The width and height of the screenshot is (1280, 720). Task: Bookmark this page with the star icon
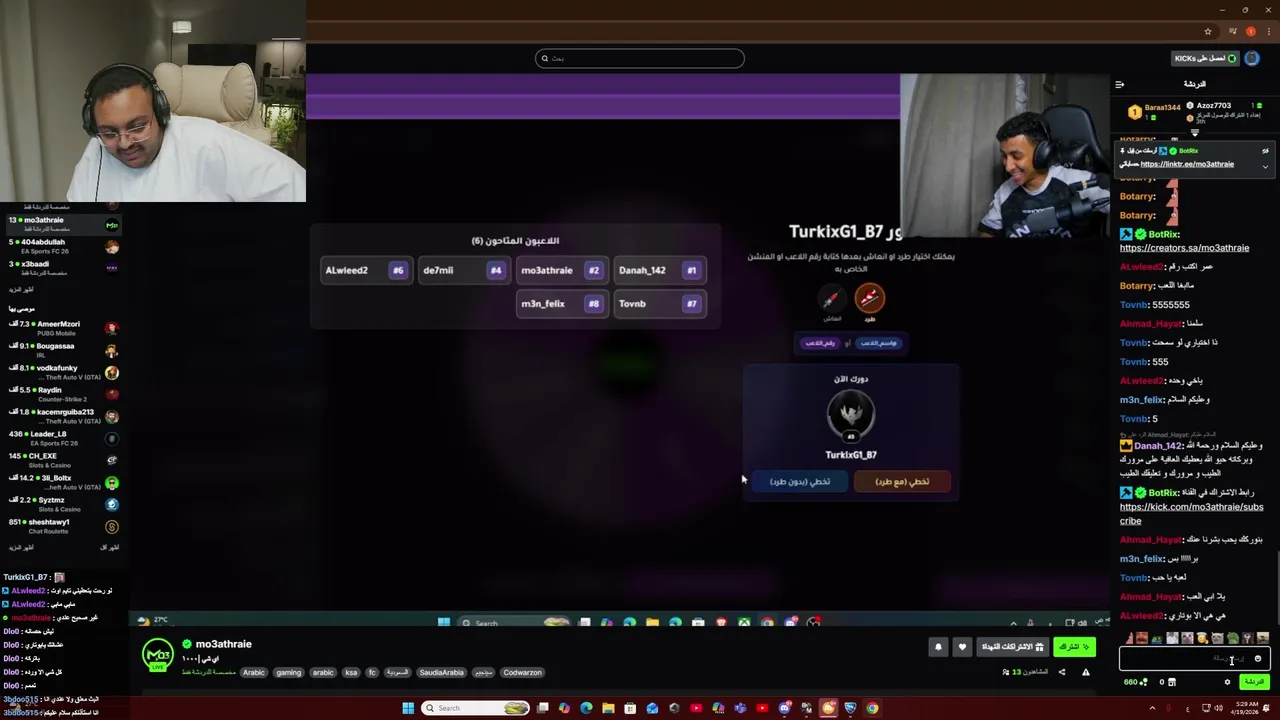pyautogui.click(x=1208, y=31)
